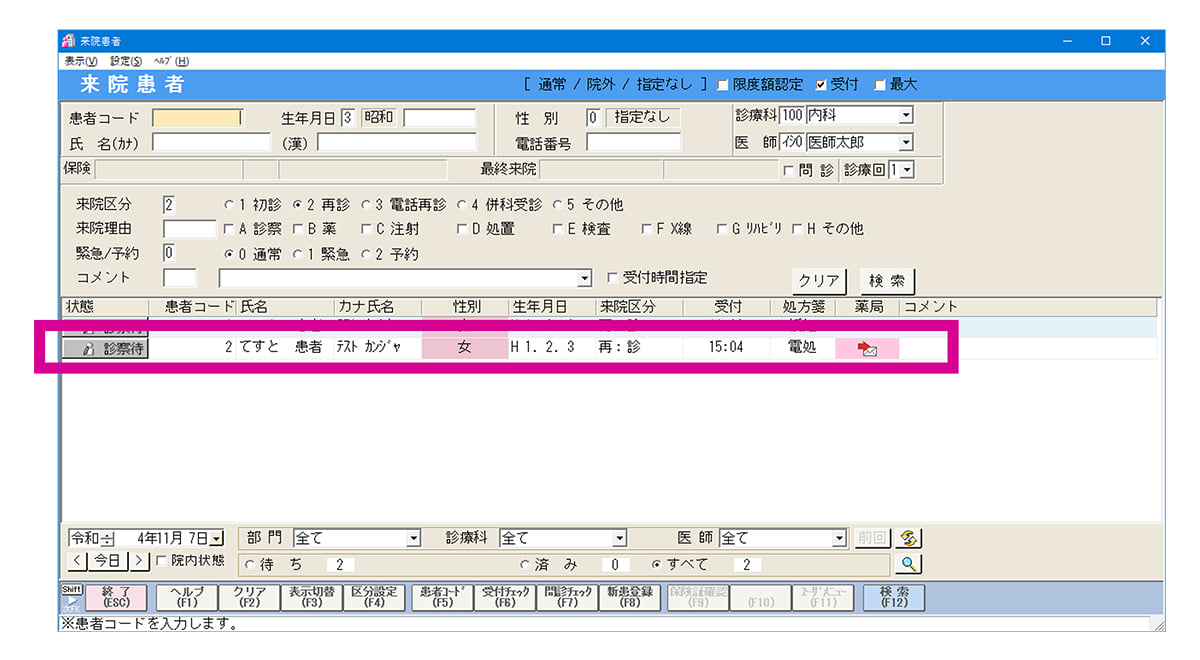Click the 患者コード input field
1200x660 pixels.
click(x=198, y=118)
